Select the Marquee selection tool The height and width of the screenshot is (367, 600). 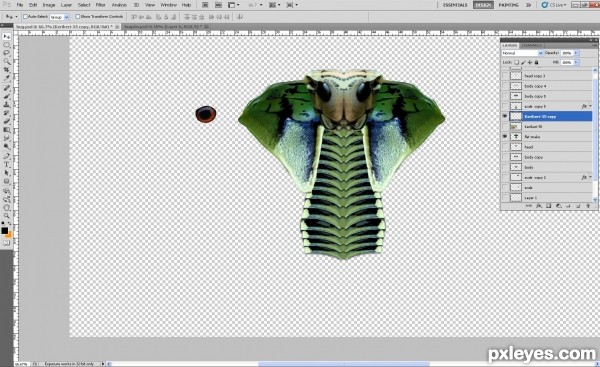pyautogui.click(x=7, y=45)
